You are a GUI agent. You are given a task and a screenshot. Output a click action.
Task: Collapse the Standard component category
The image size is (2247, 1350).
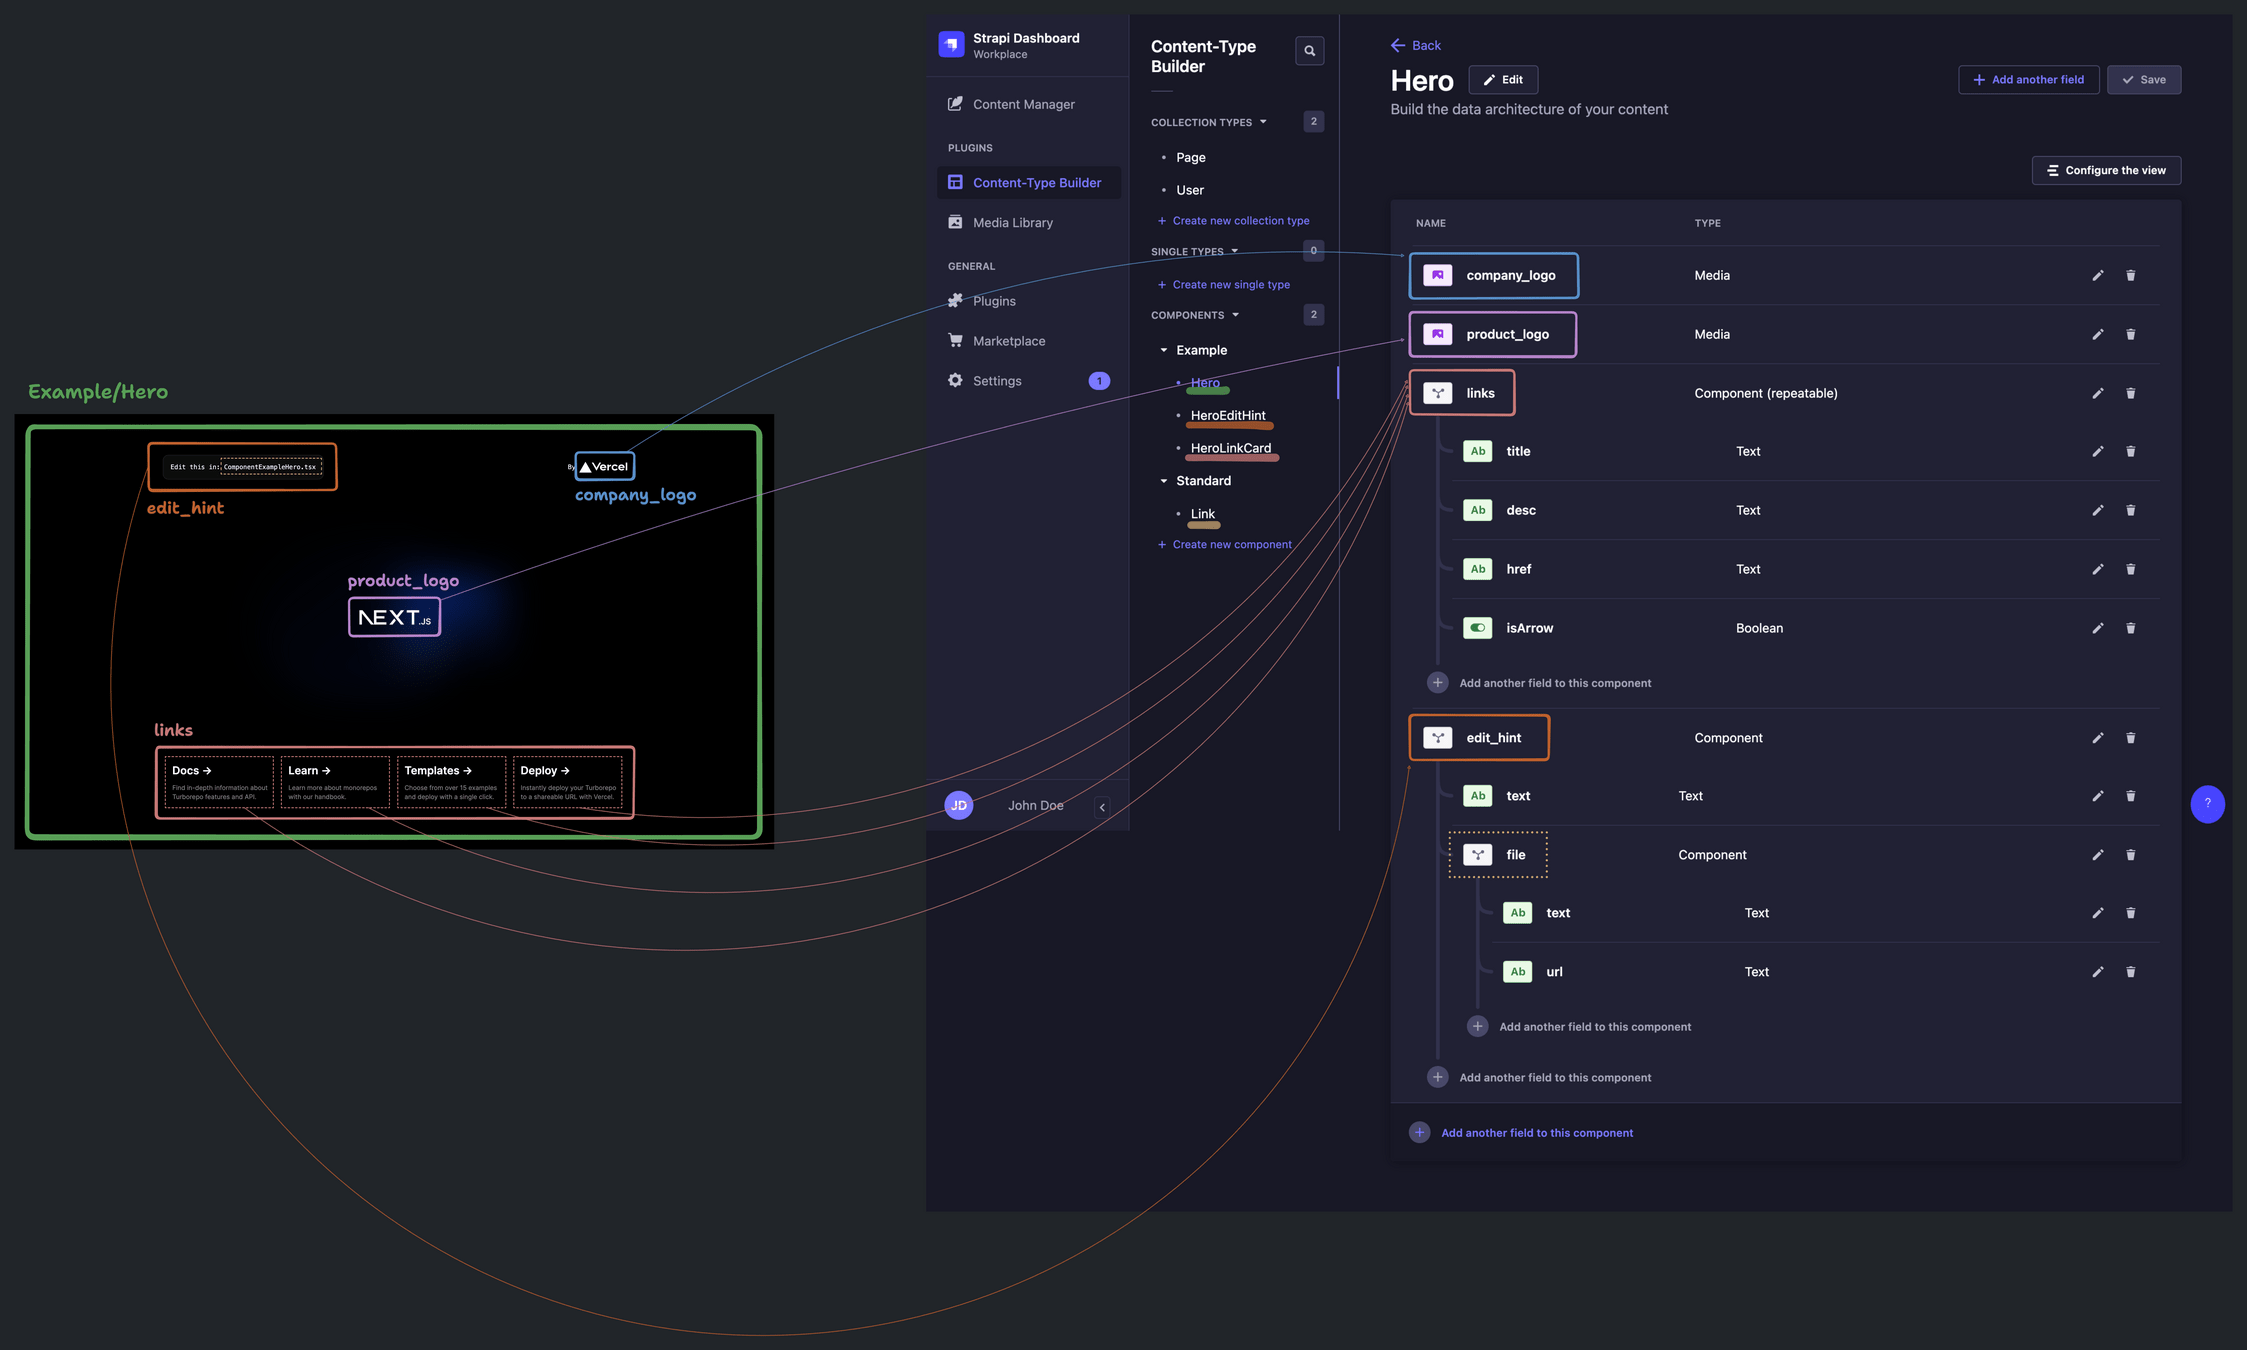1164,481
